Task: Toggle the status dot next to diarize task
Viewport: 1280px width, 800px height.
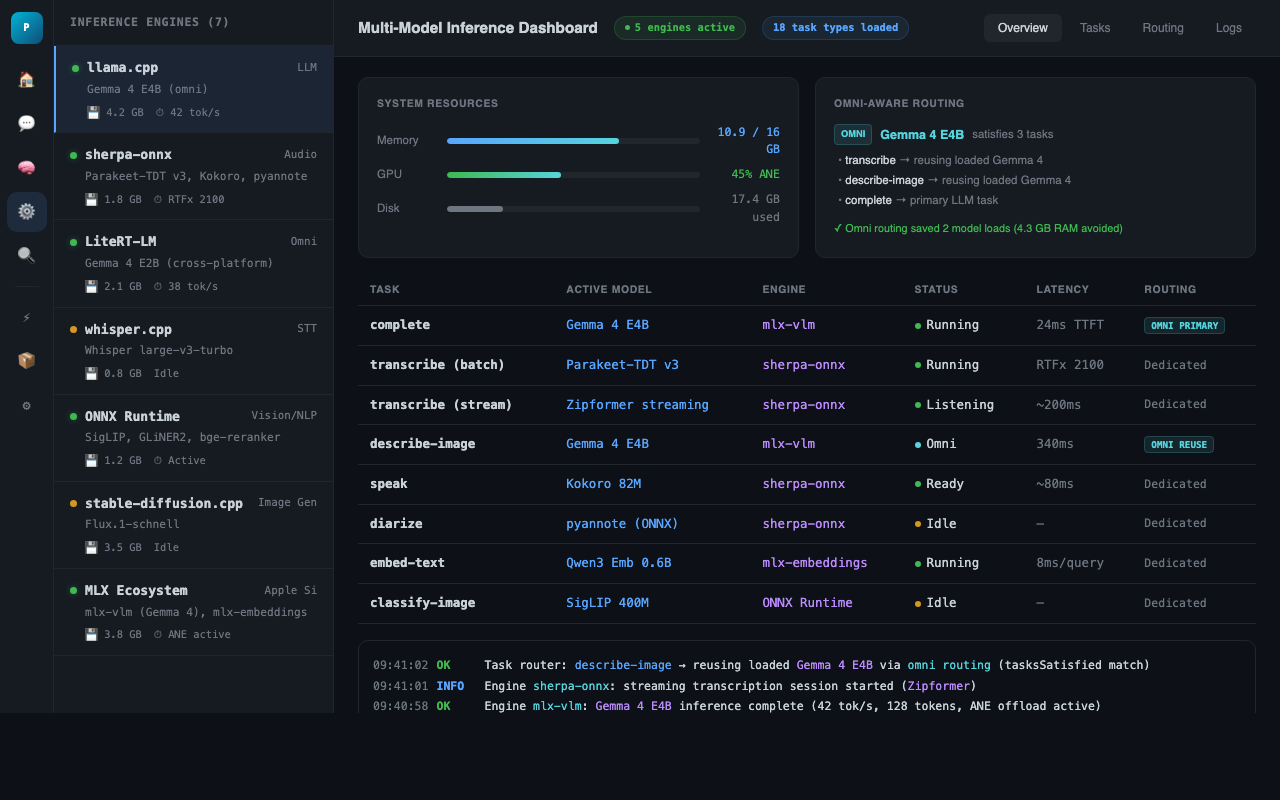Action: [916, 523]
